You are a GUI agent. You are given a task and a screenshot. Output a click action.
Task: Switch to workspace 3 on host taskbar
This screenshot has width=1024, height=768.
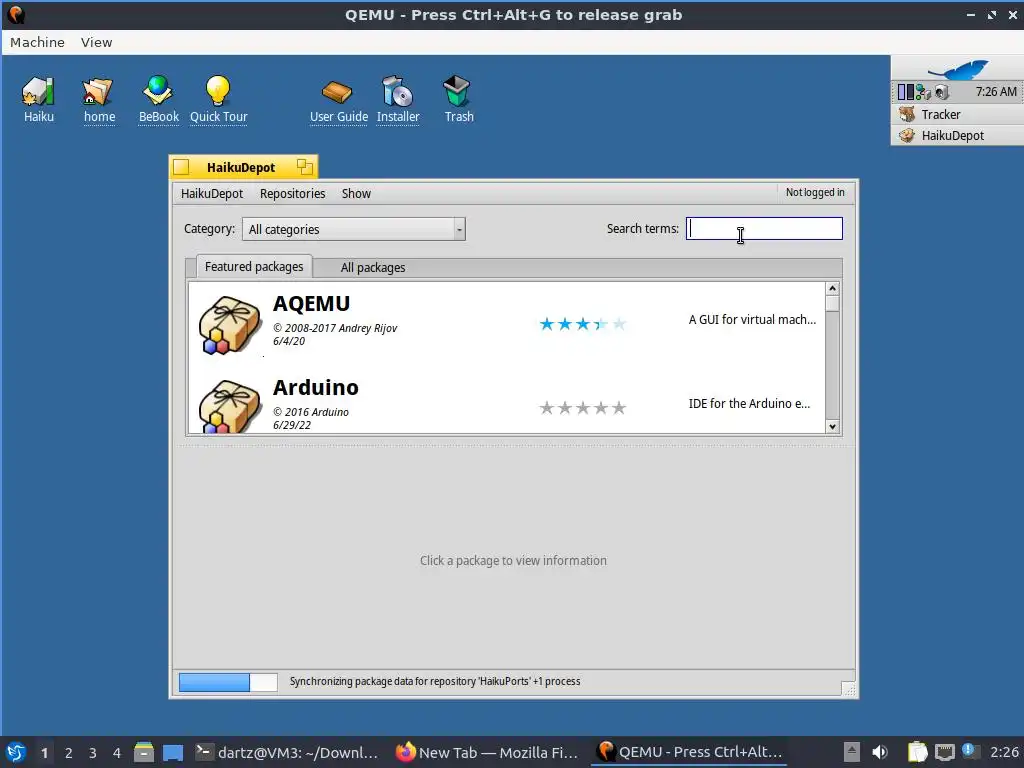point(93,753)
